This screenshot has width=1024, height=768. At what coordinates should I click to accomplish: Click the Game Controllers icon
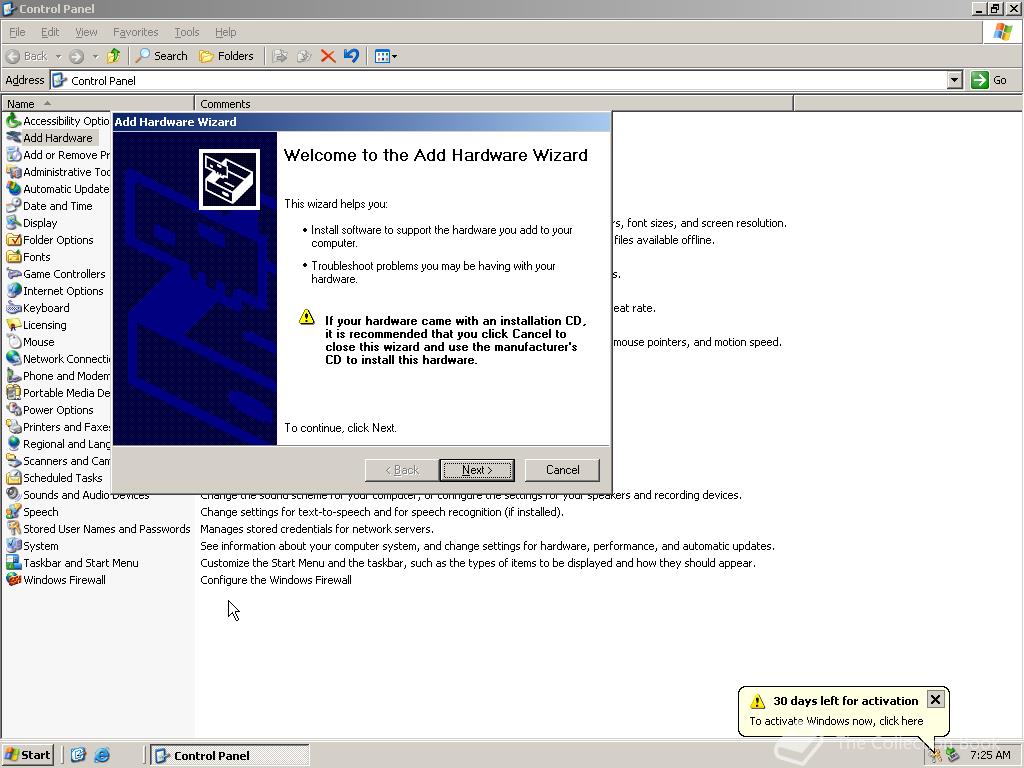coord(13,274)
